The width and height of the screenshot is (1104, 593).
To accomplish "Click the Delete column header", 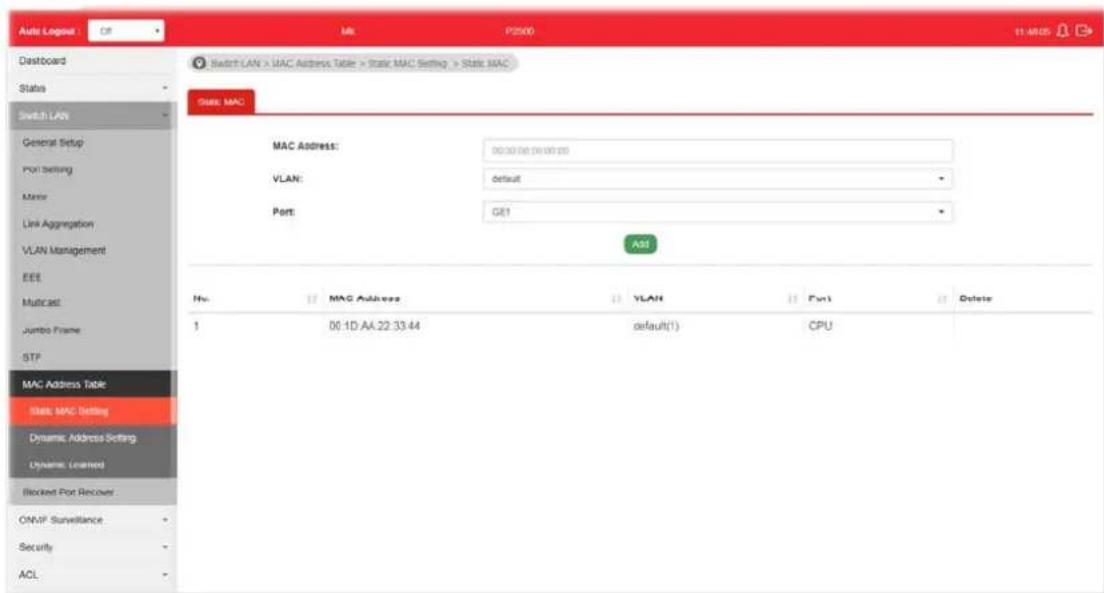I will click(975, 299).
